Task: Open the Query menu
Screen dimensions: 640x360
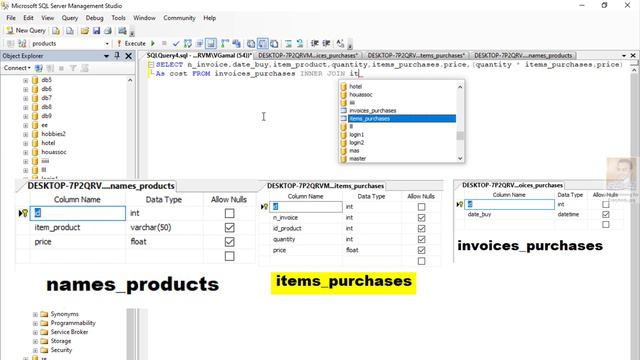Action: (70, 18)
